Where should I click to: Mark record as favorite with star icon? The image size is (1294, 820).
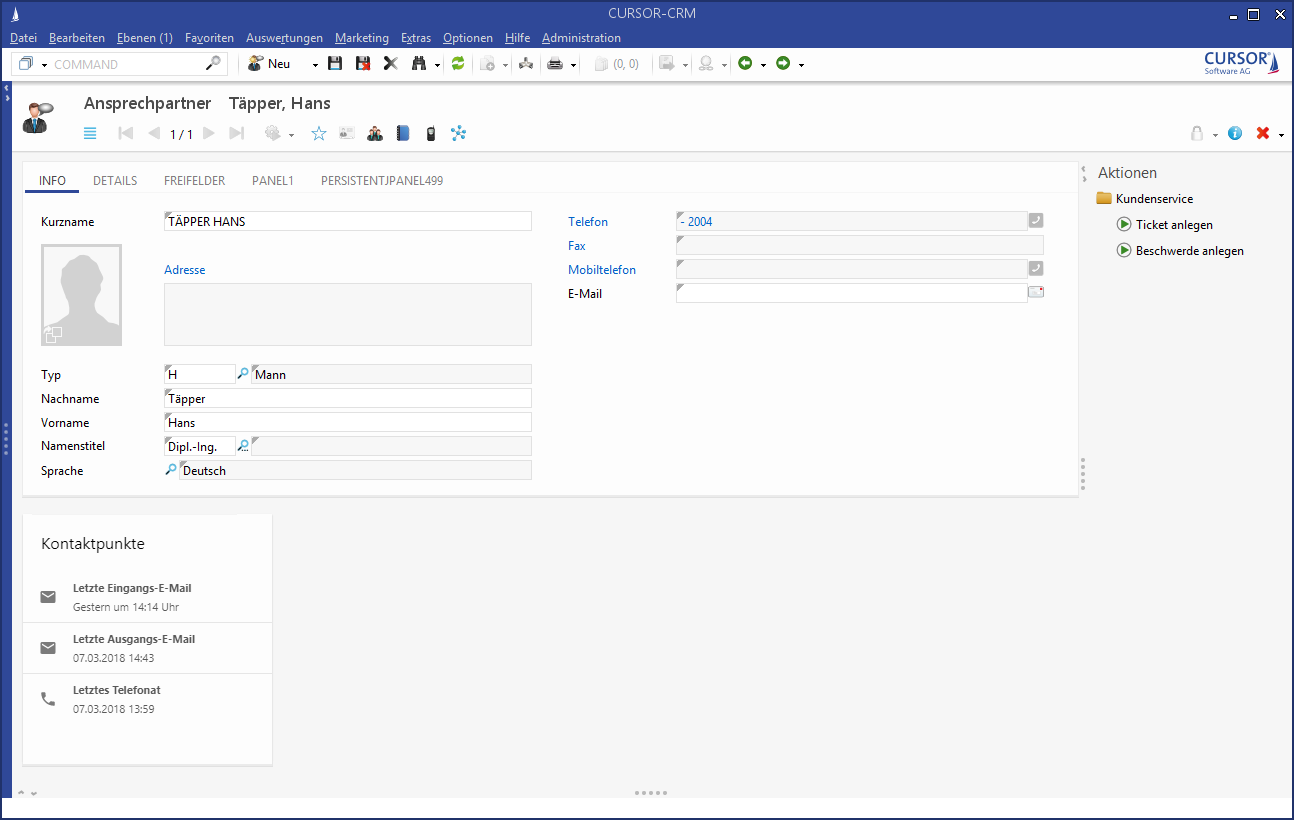(319, 133)
